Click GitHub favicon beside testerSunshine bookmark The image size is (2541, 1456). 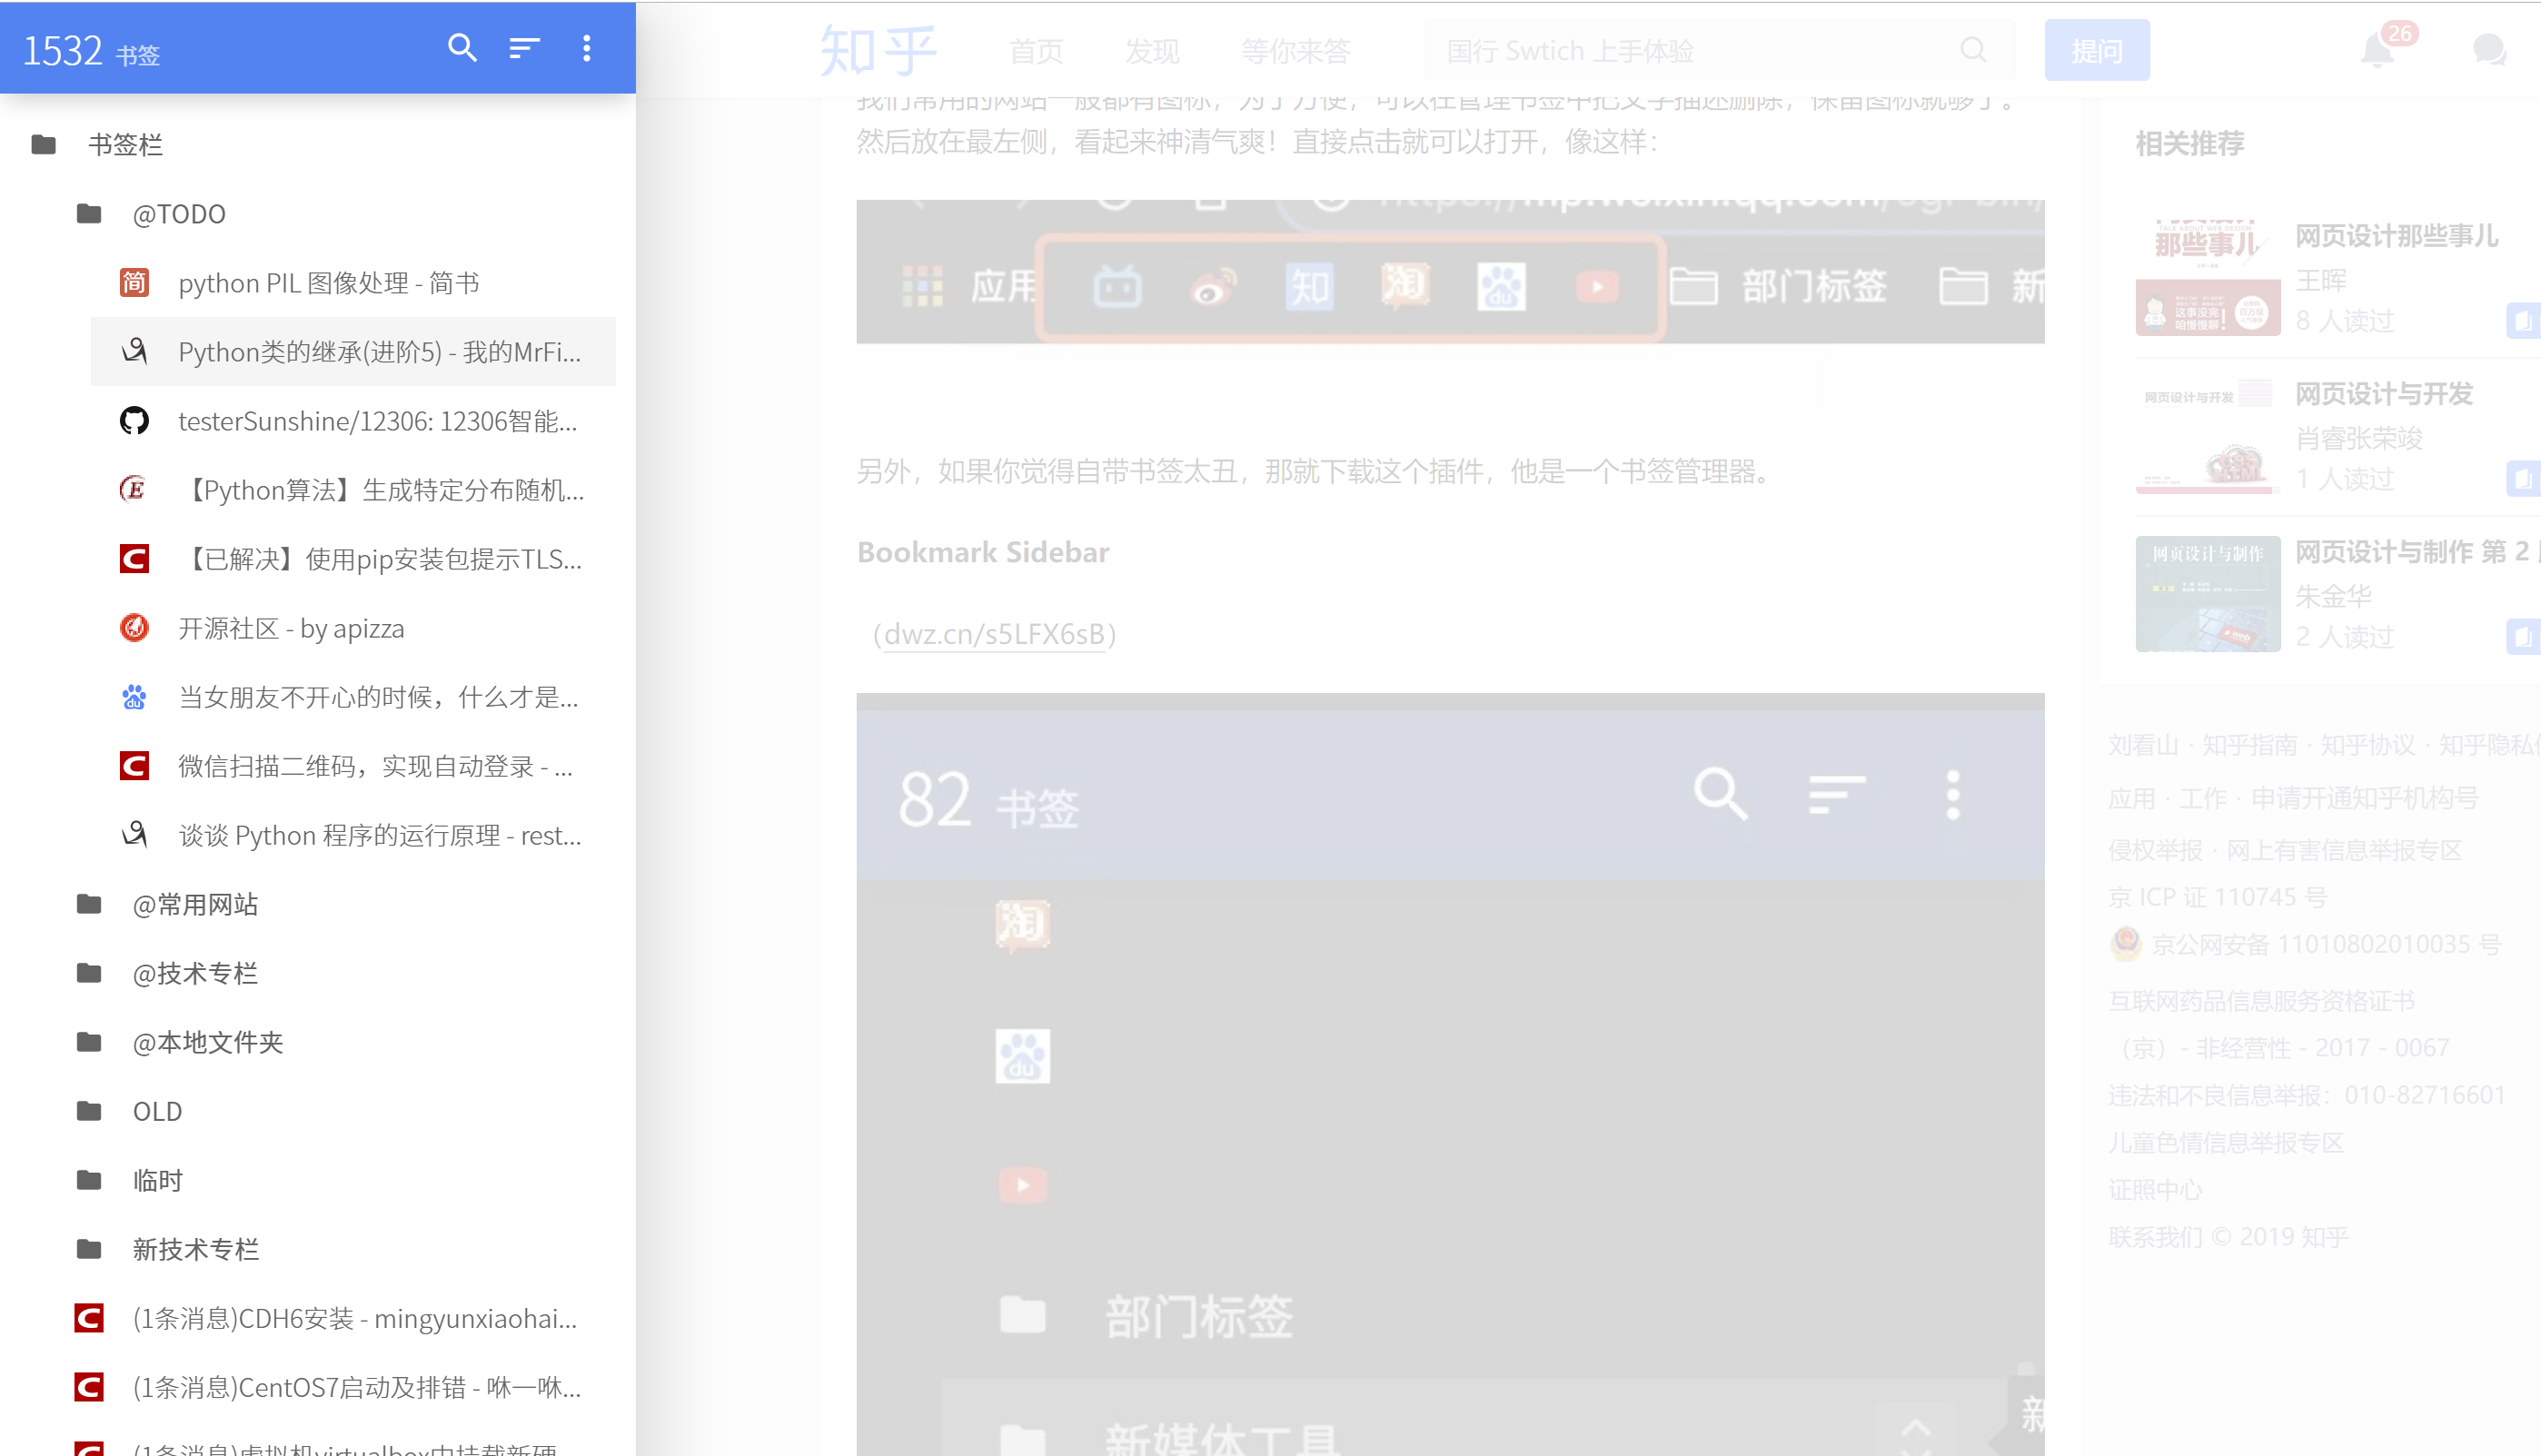coord(134,421)
